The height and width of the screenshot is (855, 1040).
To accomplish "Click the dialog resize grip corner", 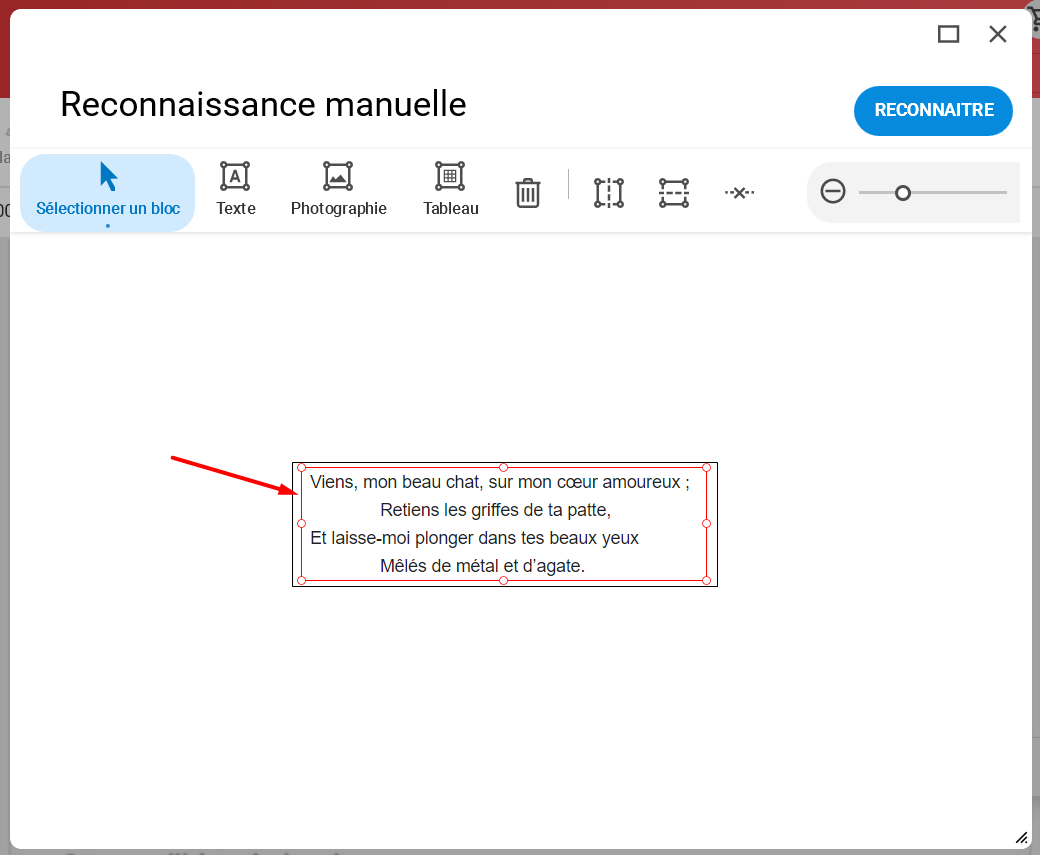I will [x=1021, y=838].
